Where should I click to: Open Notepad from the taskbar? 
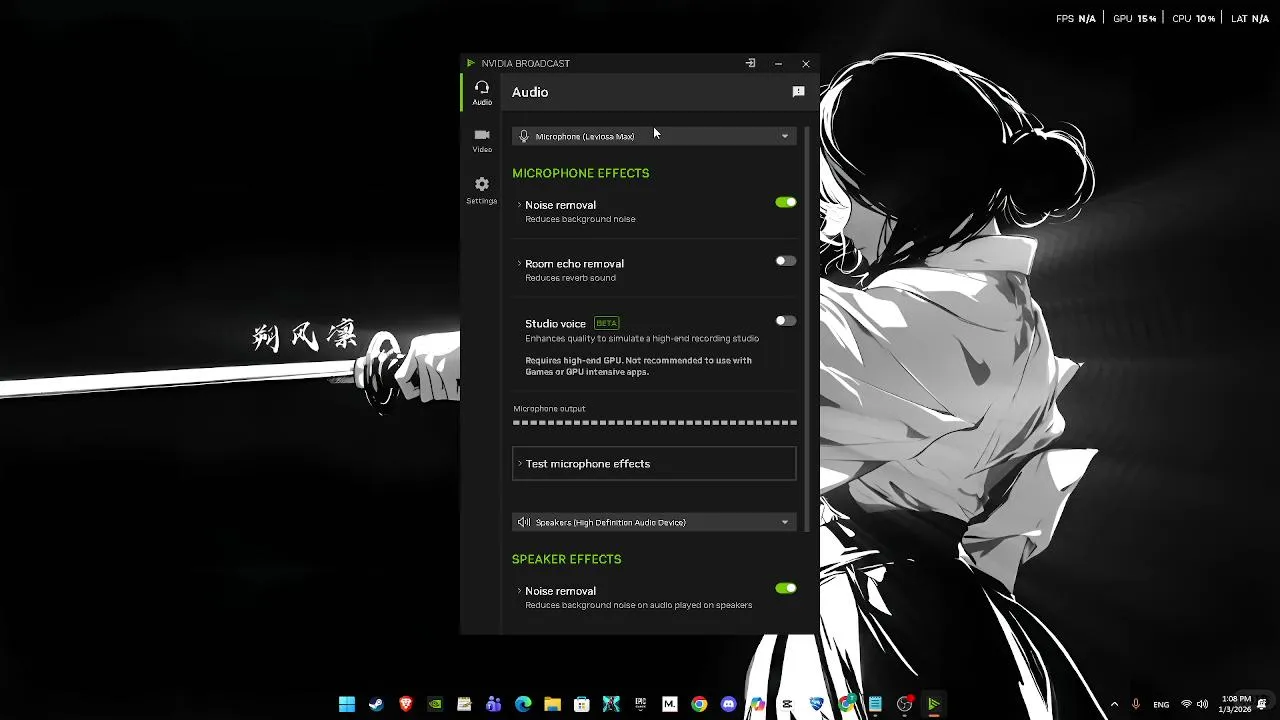875,704
